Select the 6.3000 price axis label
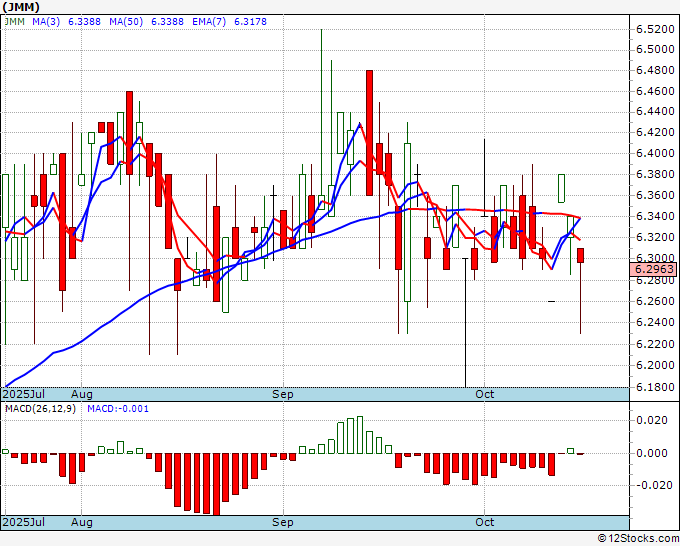680x546 pixels. (x=655, y=258)
